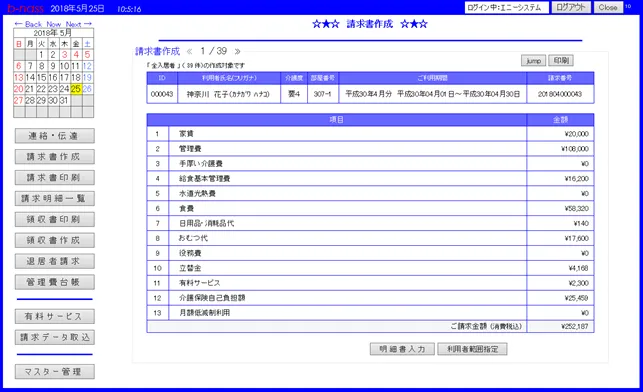
Task: Click 明細書入力 button
Action: pyautogui.click(x=402, y=349)
